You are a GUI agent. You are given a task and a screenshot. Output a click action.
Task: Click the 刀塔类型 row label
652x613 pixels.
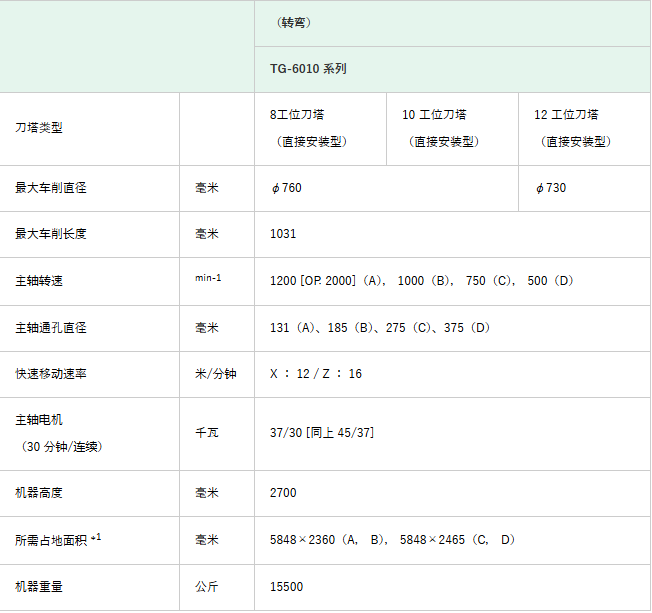pyautogui.click(x=39, y=129)
